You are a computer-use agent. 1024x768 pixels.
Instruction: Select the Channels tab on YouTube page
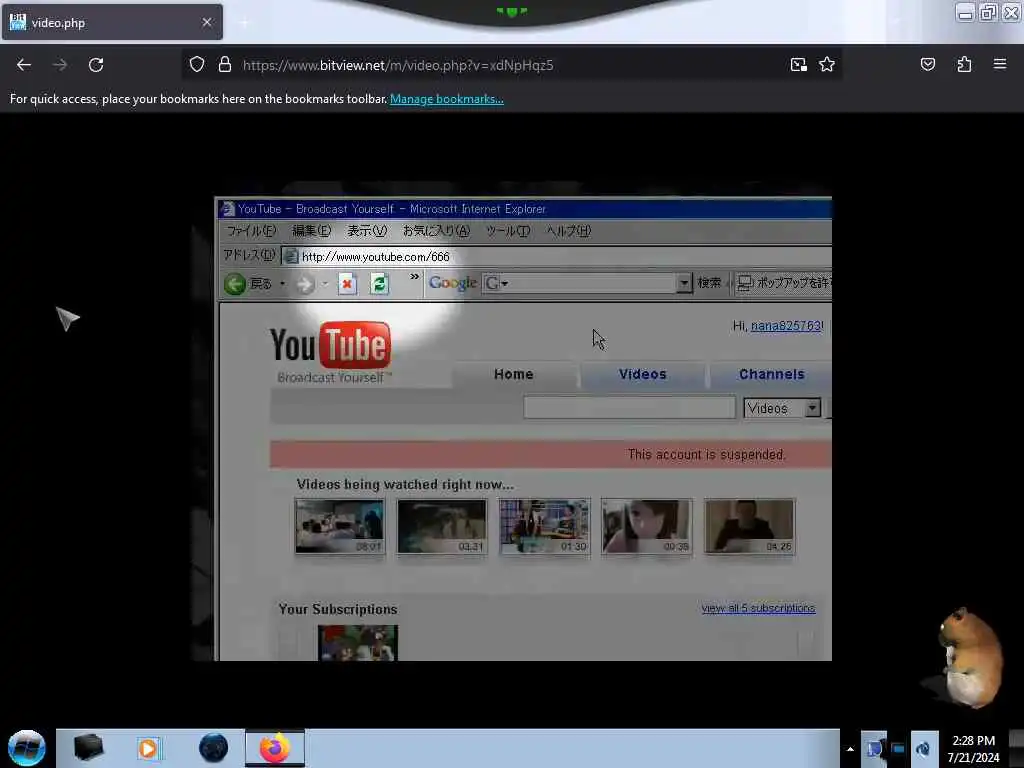point(771,375)
